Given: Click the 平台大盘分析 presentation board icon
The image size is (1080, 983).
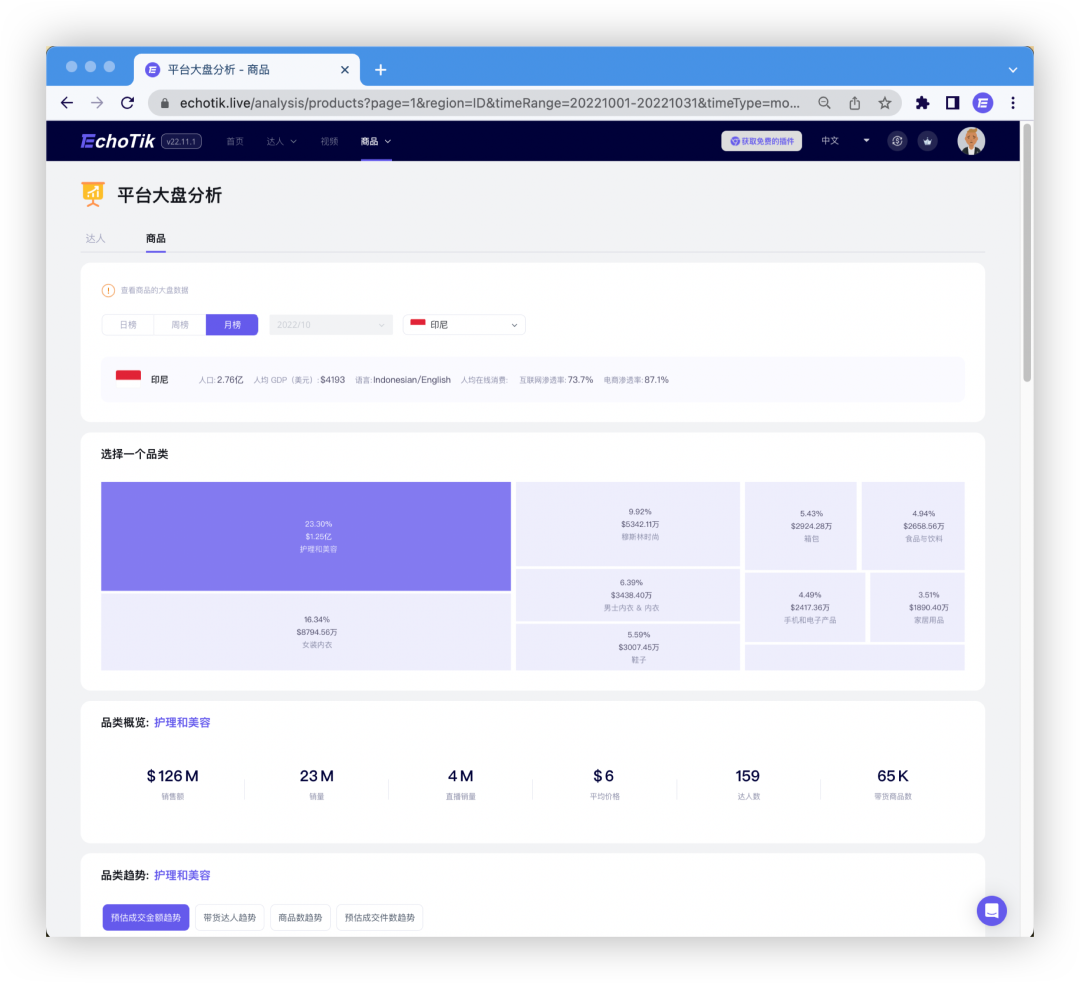Looking at the screenshot, I should (x=93, y=196).
